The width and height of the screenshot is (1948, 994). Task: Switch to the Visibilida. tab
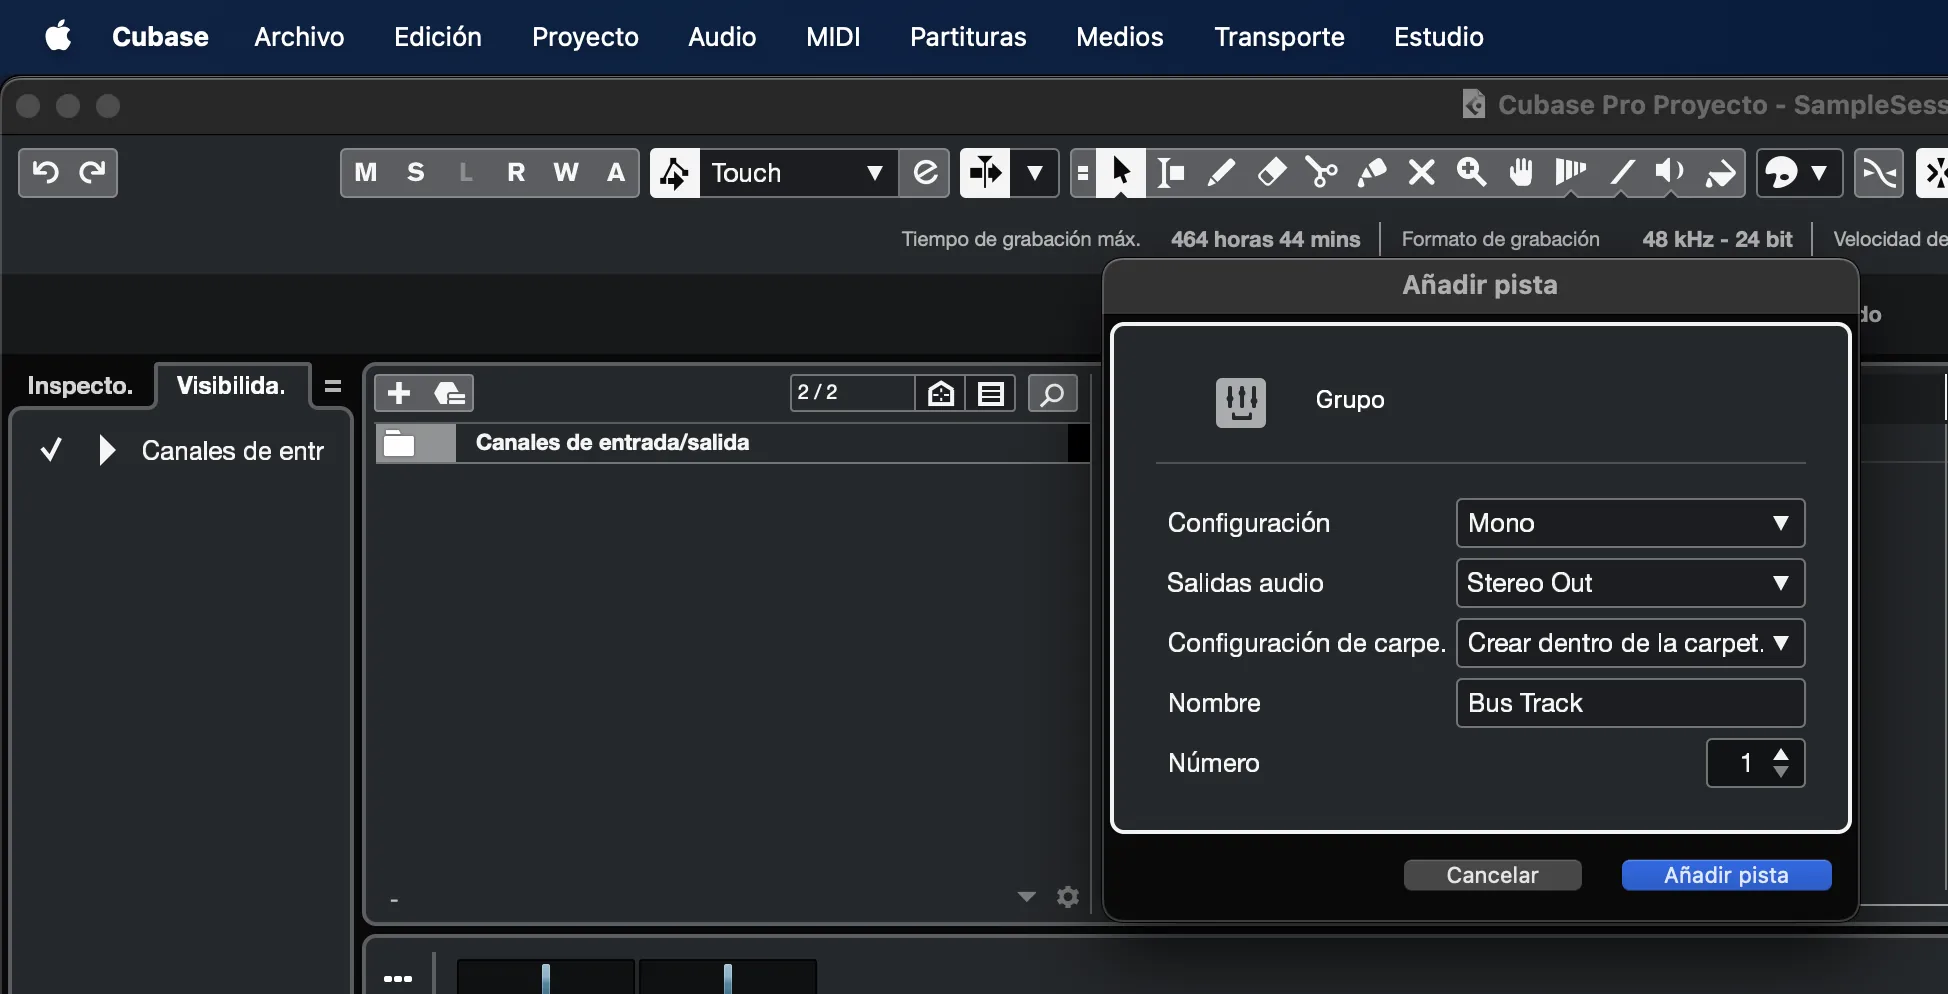click(231, 386)
